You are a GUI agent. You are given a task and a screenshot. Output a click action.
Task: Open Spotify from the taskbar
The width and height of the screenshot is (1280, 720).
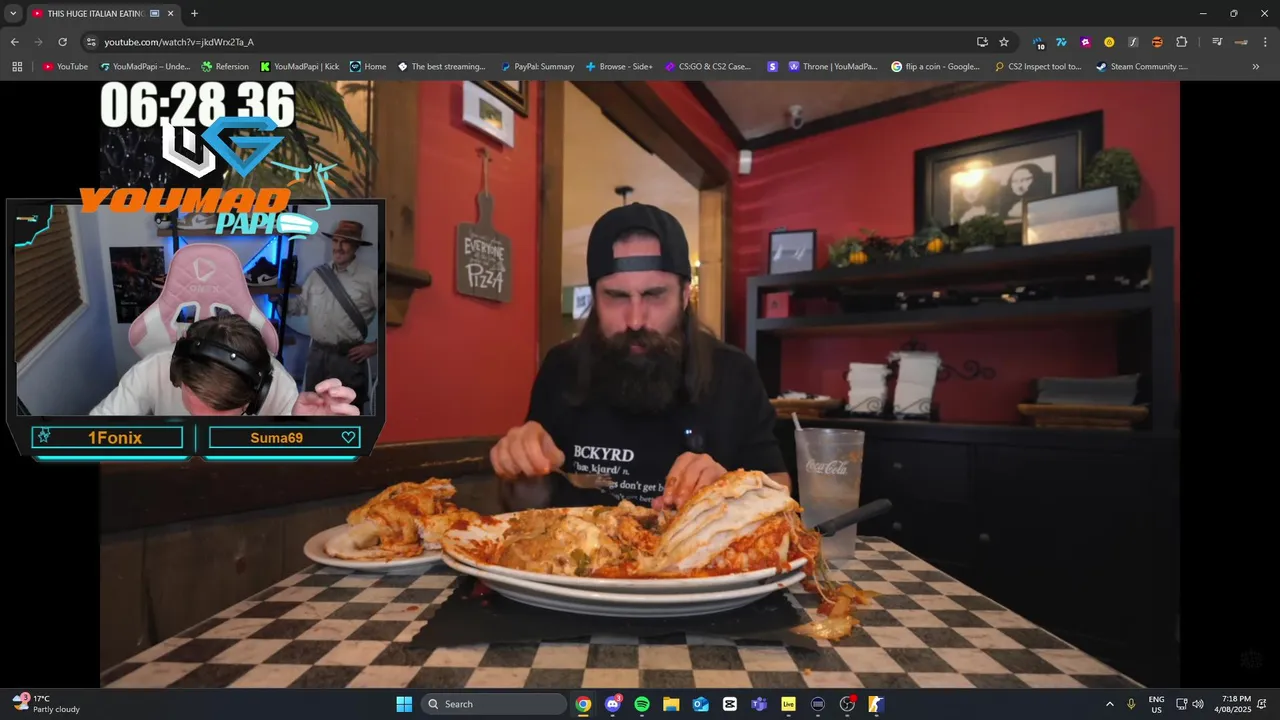point(642,704)
